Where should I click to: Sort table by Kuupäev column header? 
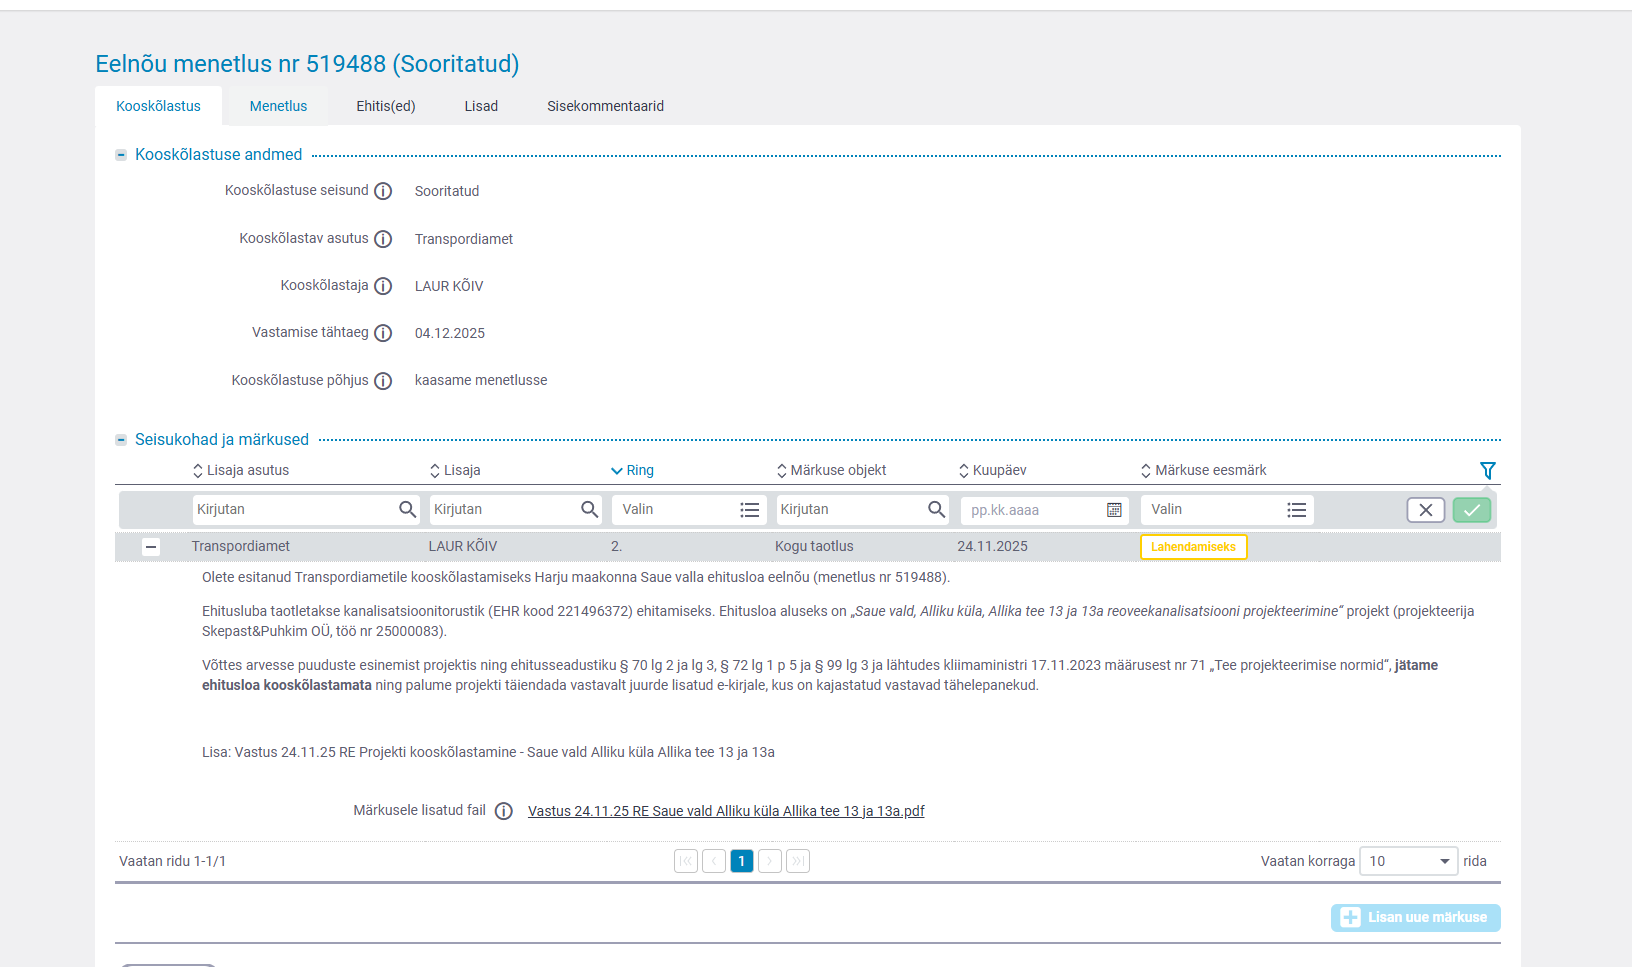click(998, 470)
